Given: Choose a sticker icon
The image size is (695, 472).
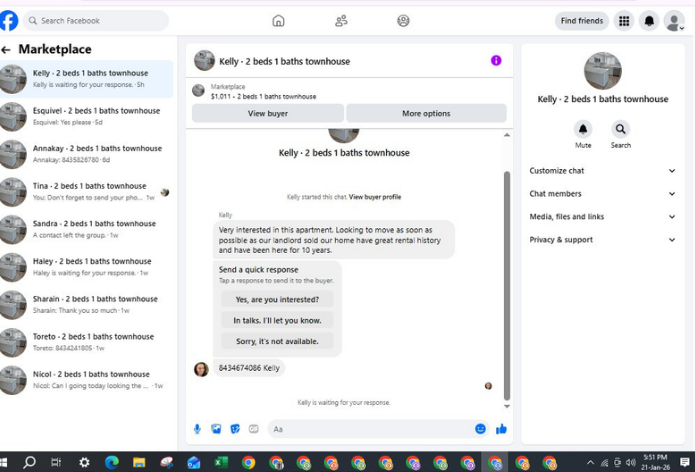Looking at the screenshot, I should pyautogui.click(x=235, y=429).
